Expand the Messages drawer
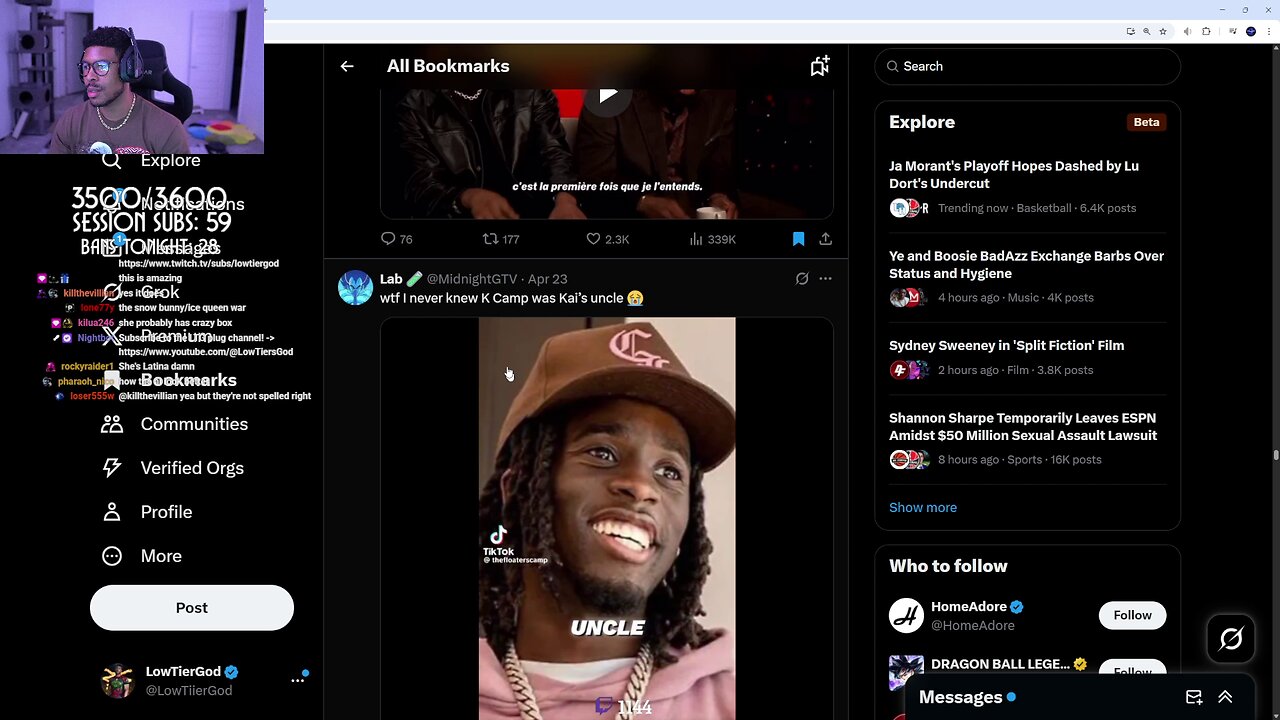The height and width of the screenshot is (720, 1280). click(1225, 697)
